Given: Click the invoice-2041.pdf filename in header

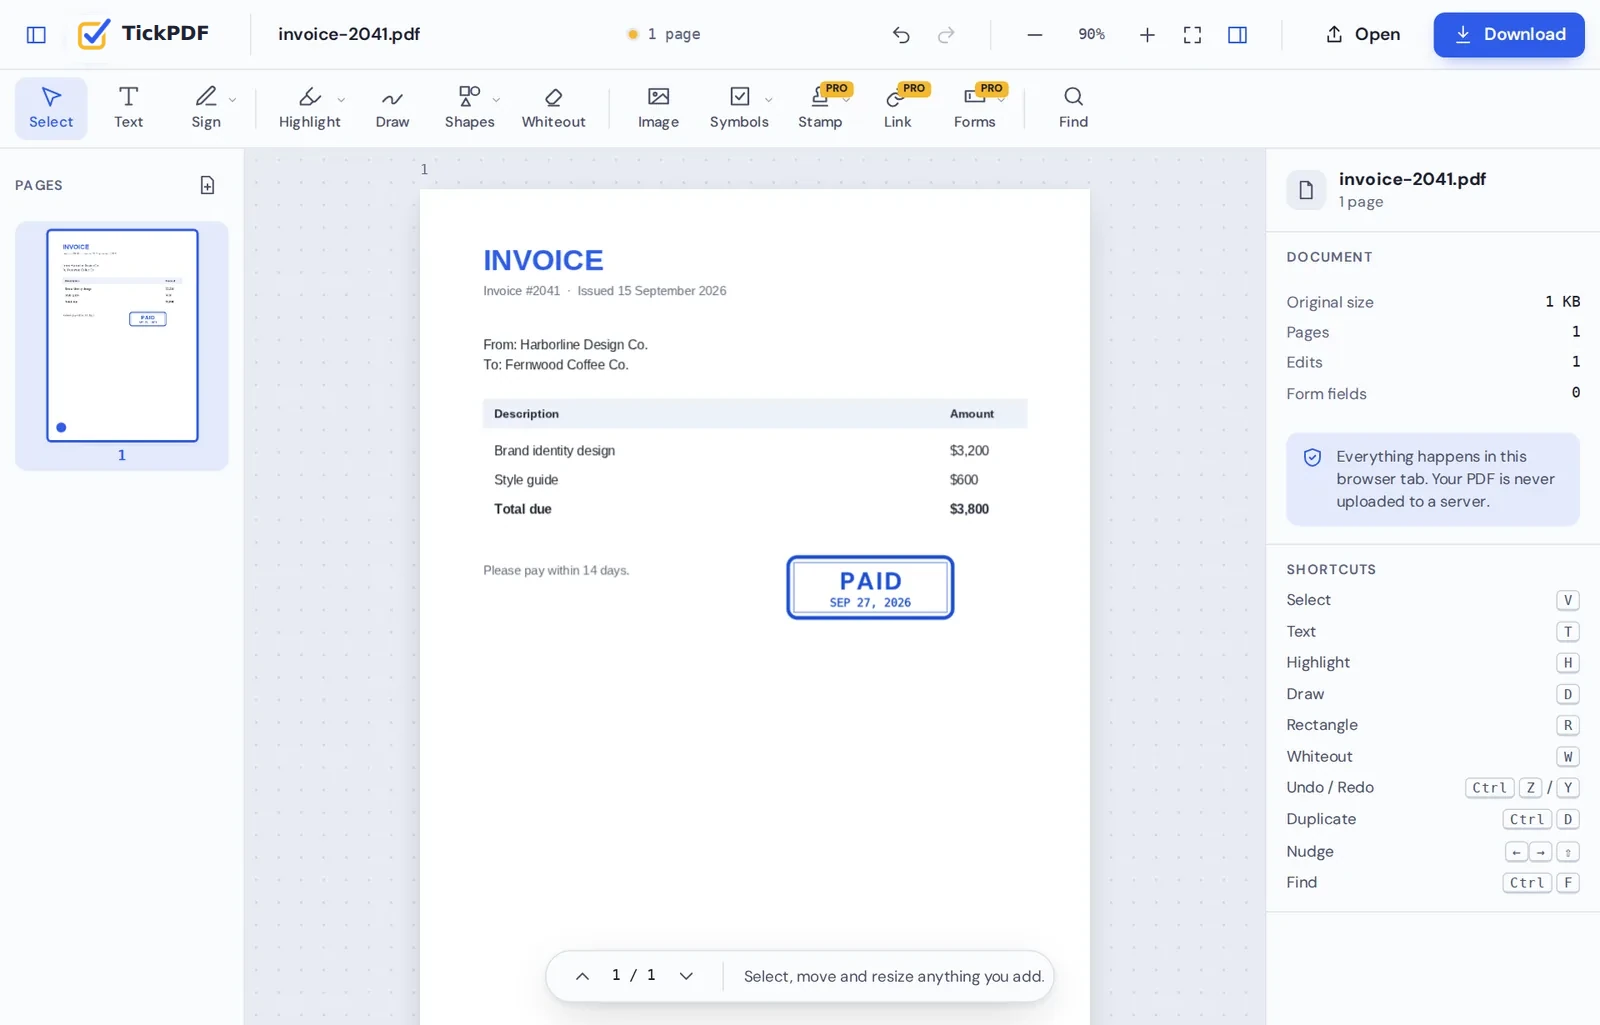Looking at the screenshot, I should [349, 34].
